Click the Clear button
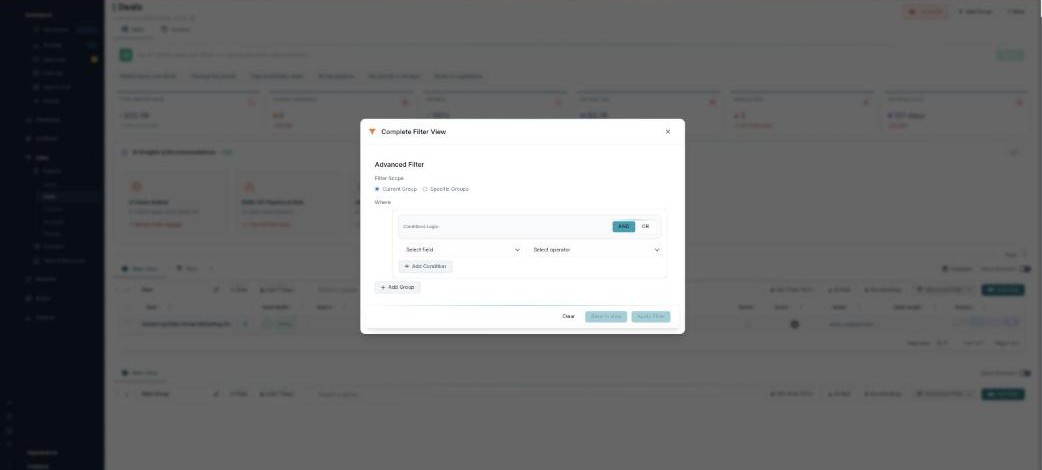The image size is (1042, 470). 568,316
